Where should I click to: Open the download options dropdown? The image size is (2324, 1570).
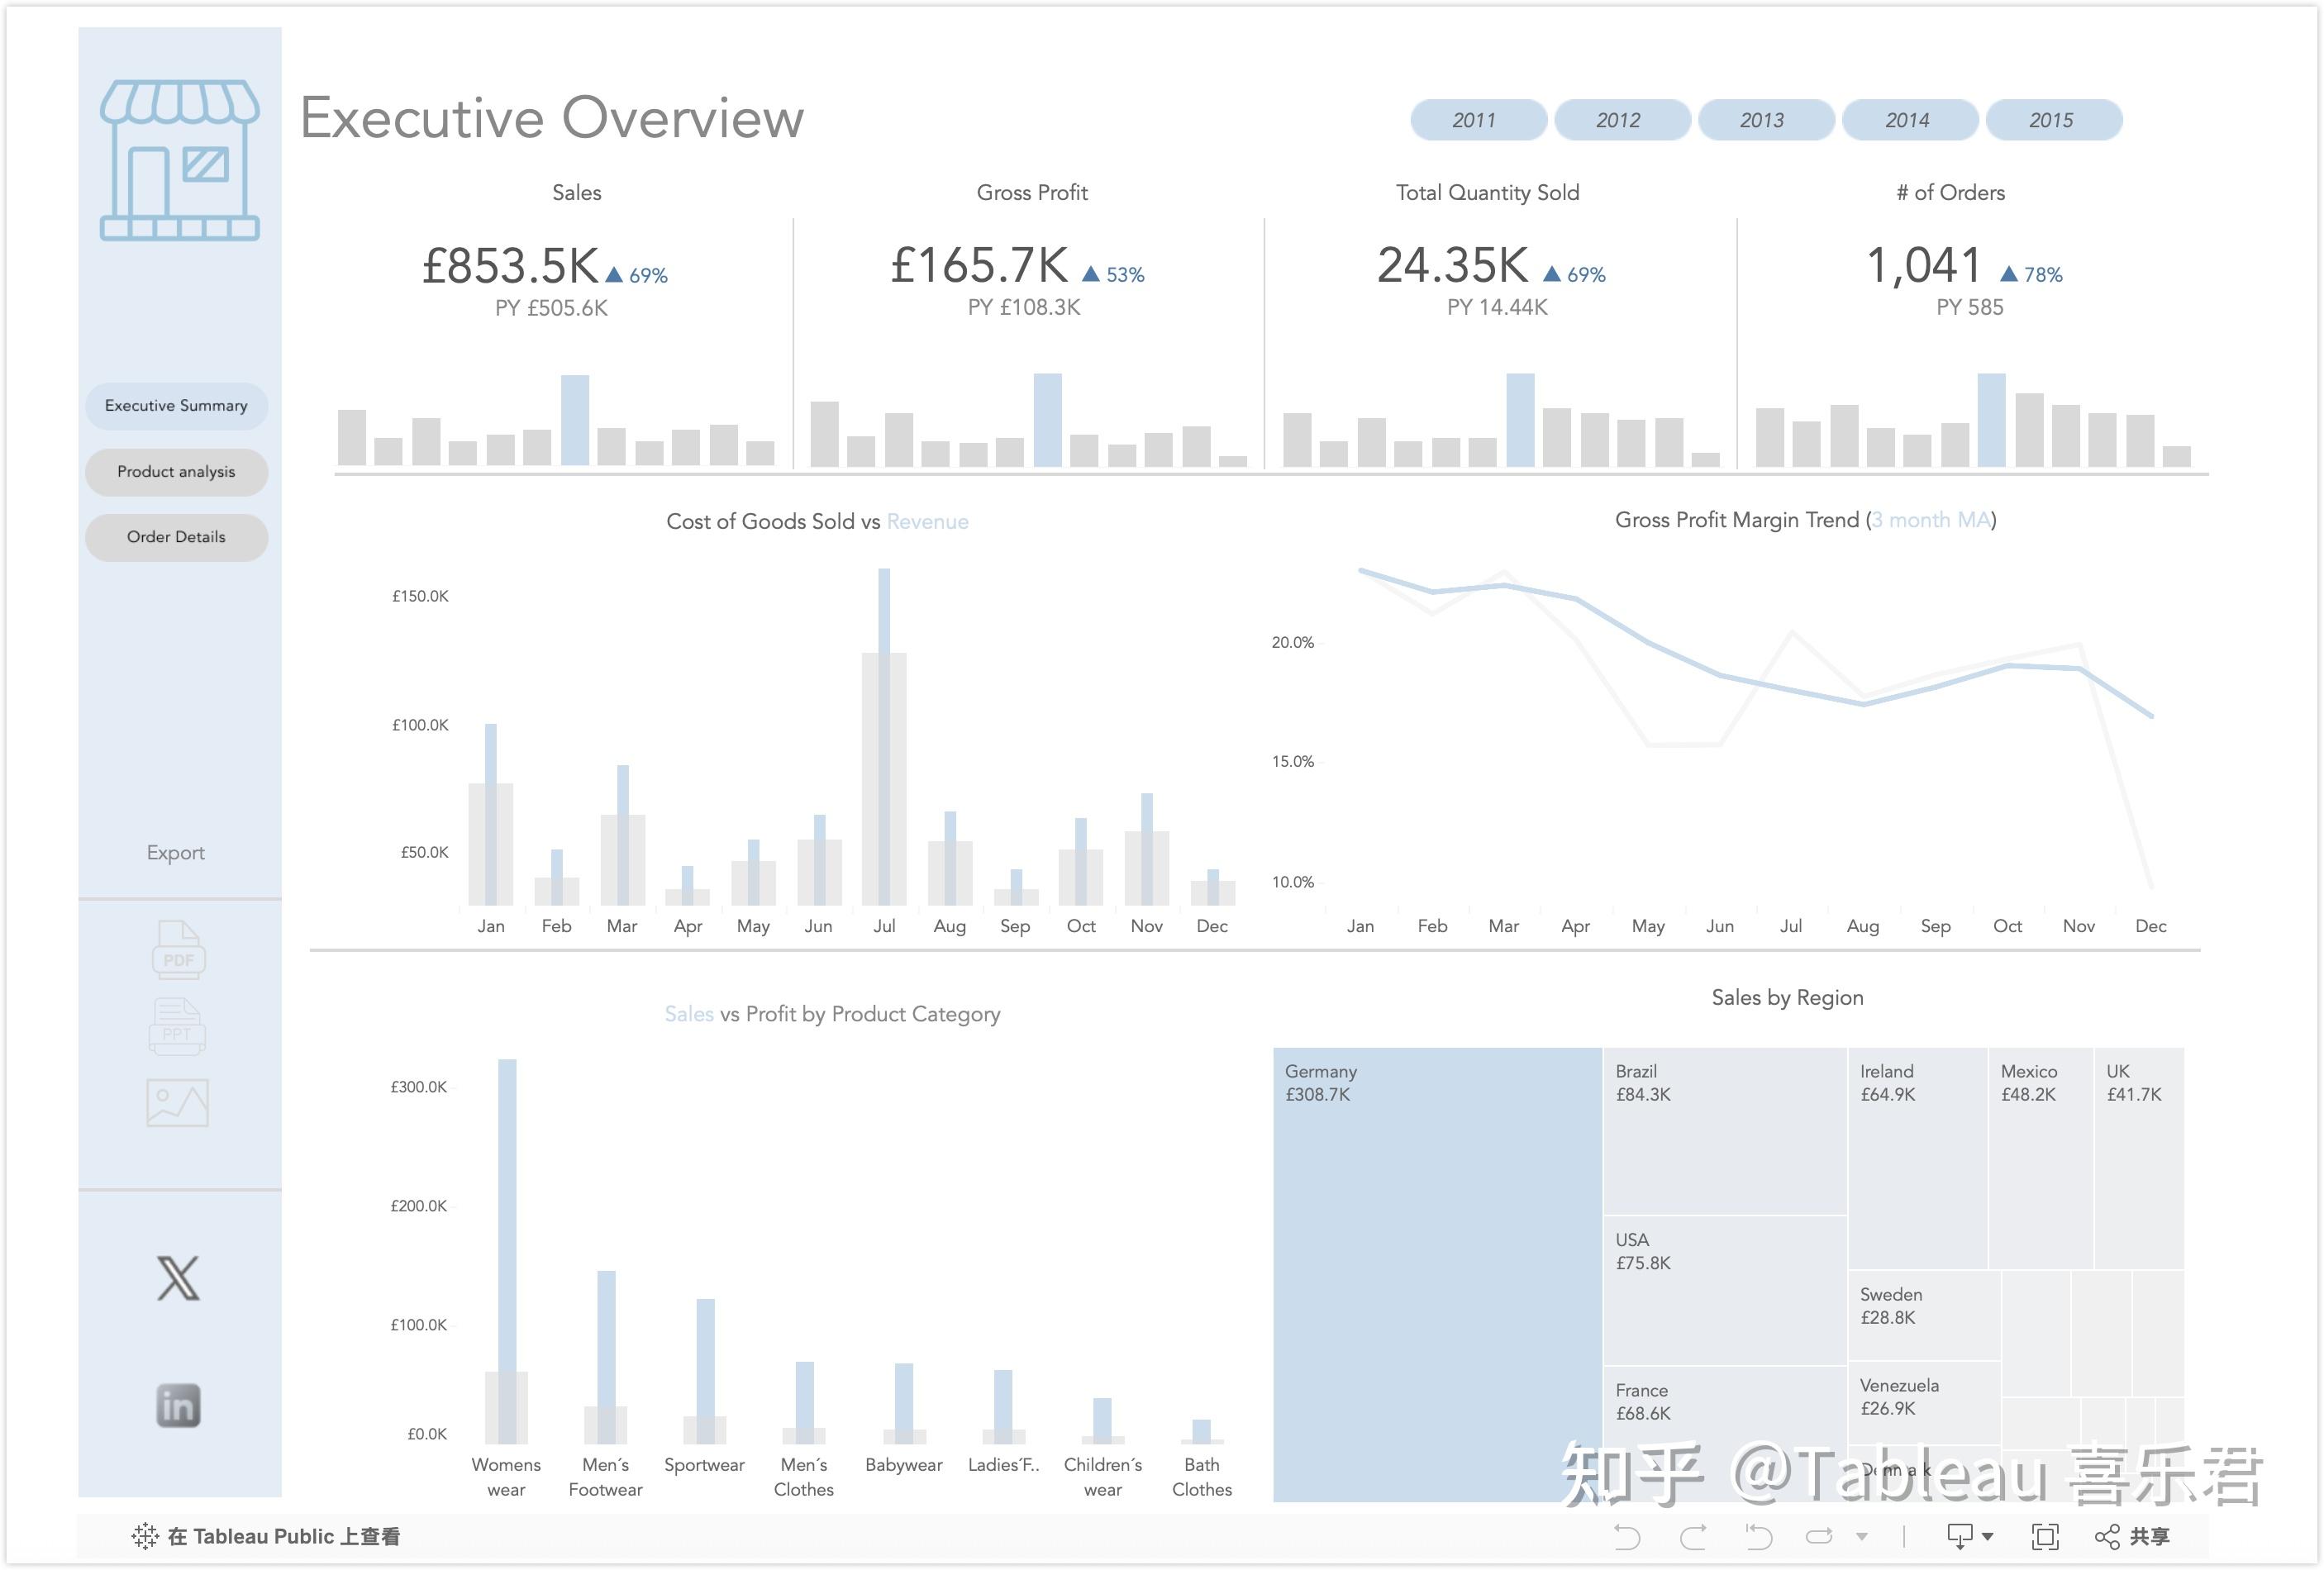tap(1988, 1536)
